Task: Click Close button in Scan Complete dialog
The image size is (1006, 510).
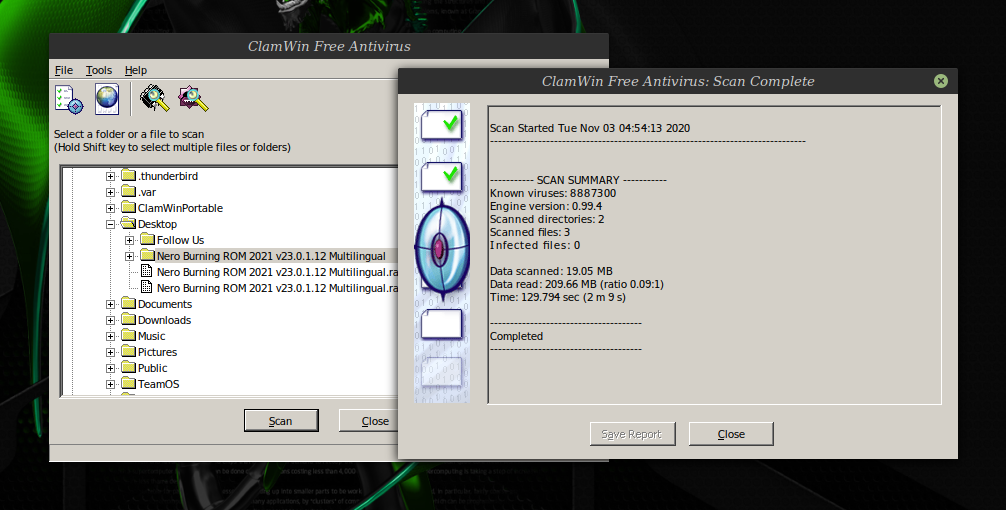Action: (731, 434)
